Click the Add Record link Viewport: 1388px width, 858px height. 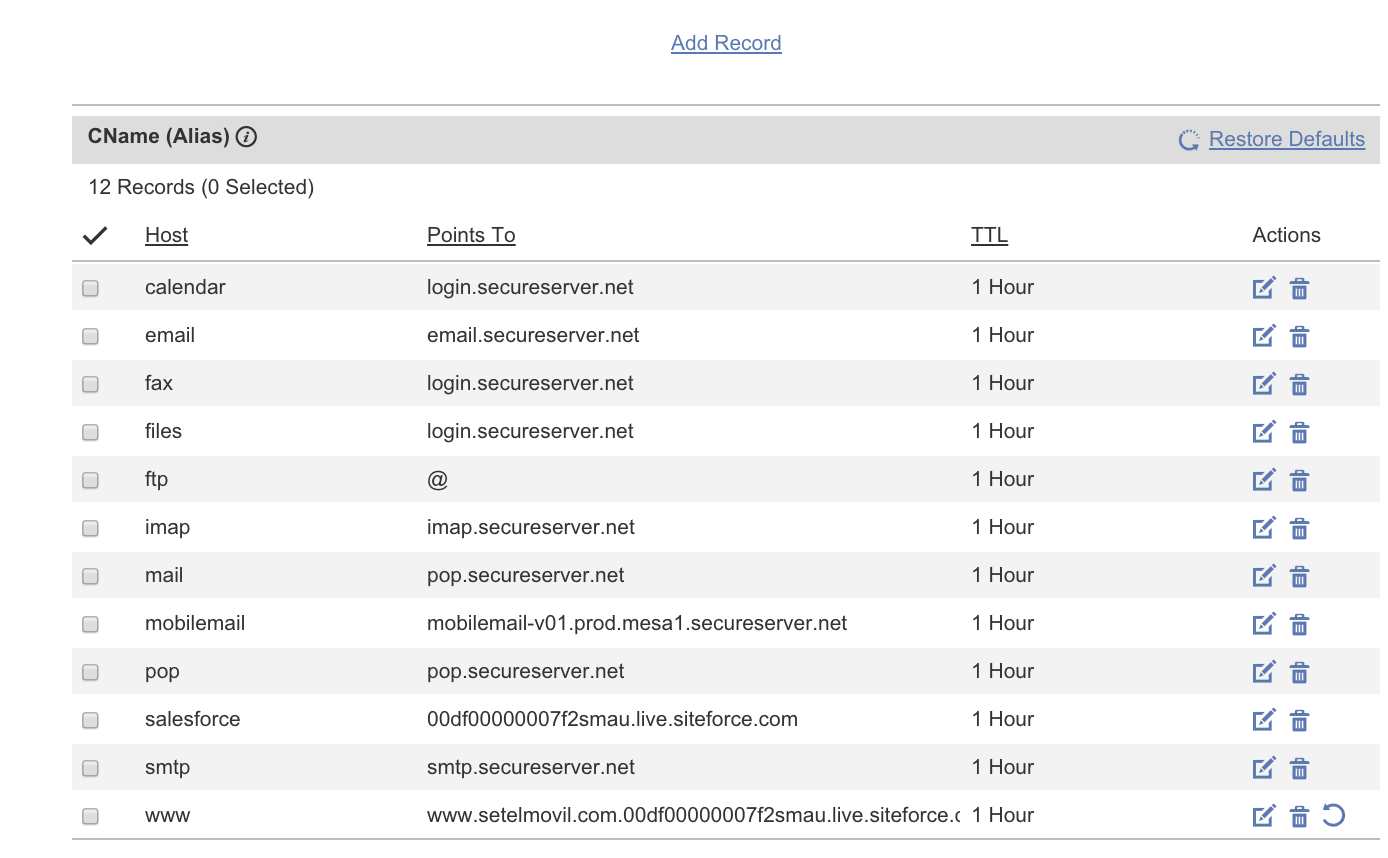pos(726,43)
